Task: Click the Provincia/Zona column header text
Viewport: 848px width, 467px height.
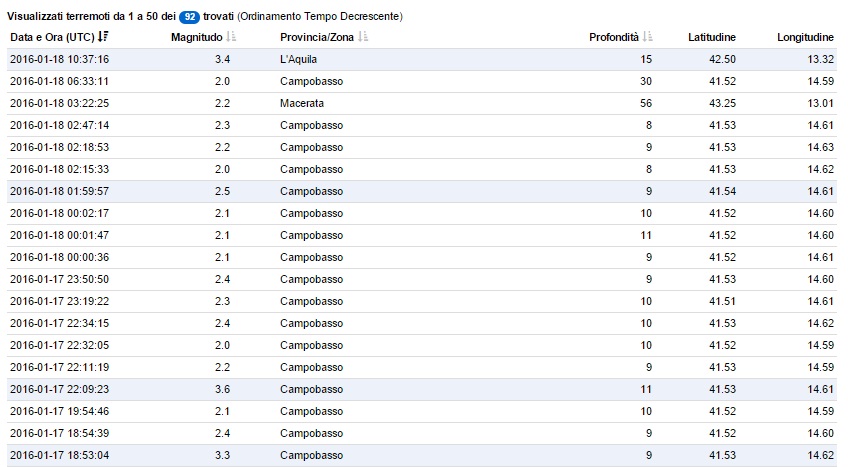Action: [316, 38]
